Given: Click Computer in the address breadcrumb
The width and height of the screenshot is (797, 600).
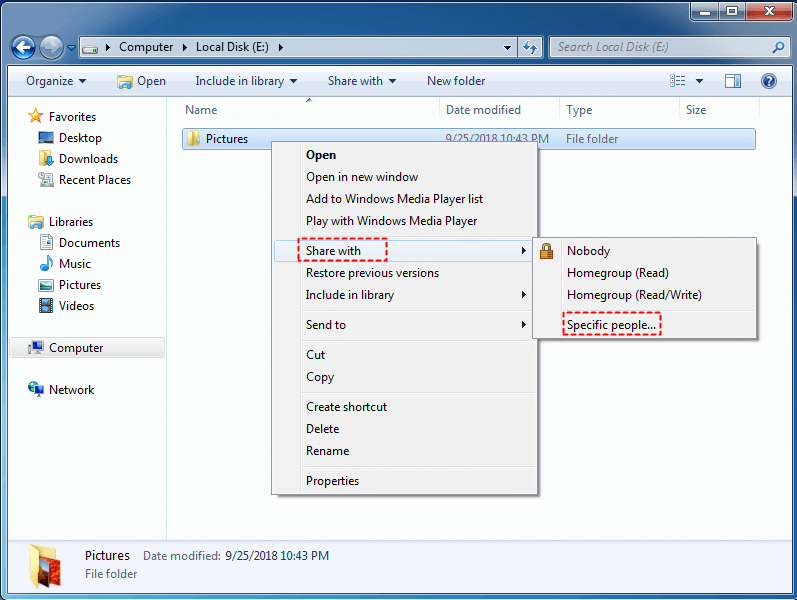Looking at the screenshot, I should tap(146, 47).
